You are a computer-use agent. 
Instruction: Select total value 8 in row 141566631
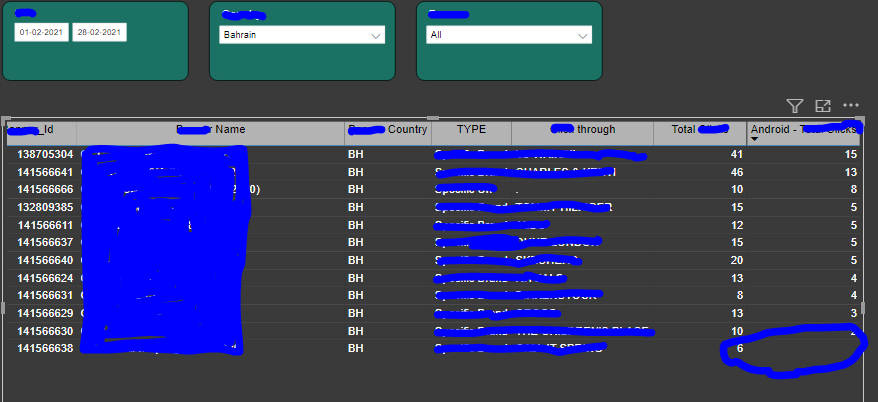point(740,295)
